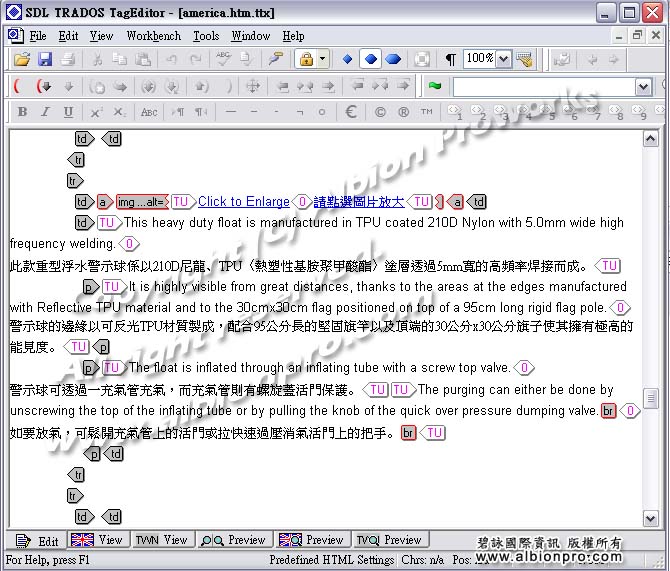Viewport: 670px width, 571px height.
Task: Open the Workbench menu
Action: (154, 36)
